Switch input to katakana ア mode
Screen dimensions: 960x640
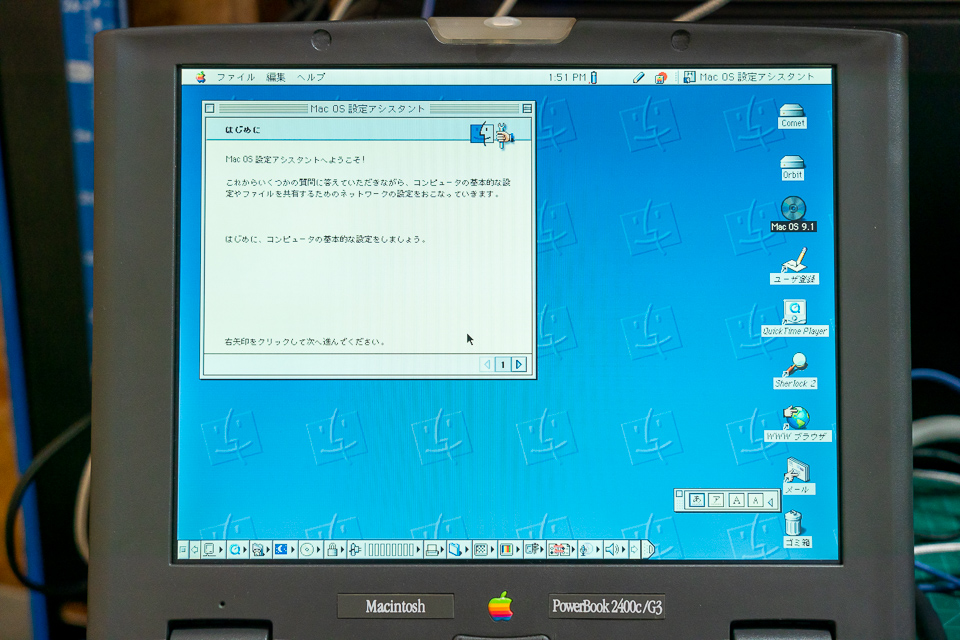(x=716, y=500)
